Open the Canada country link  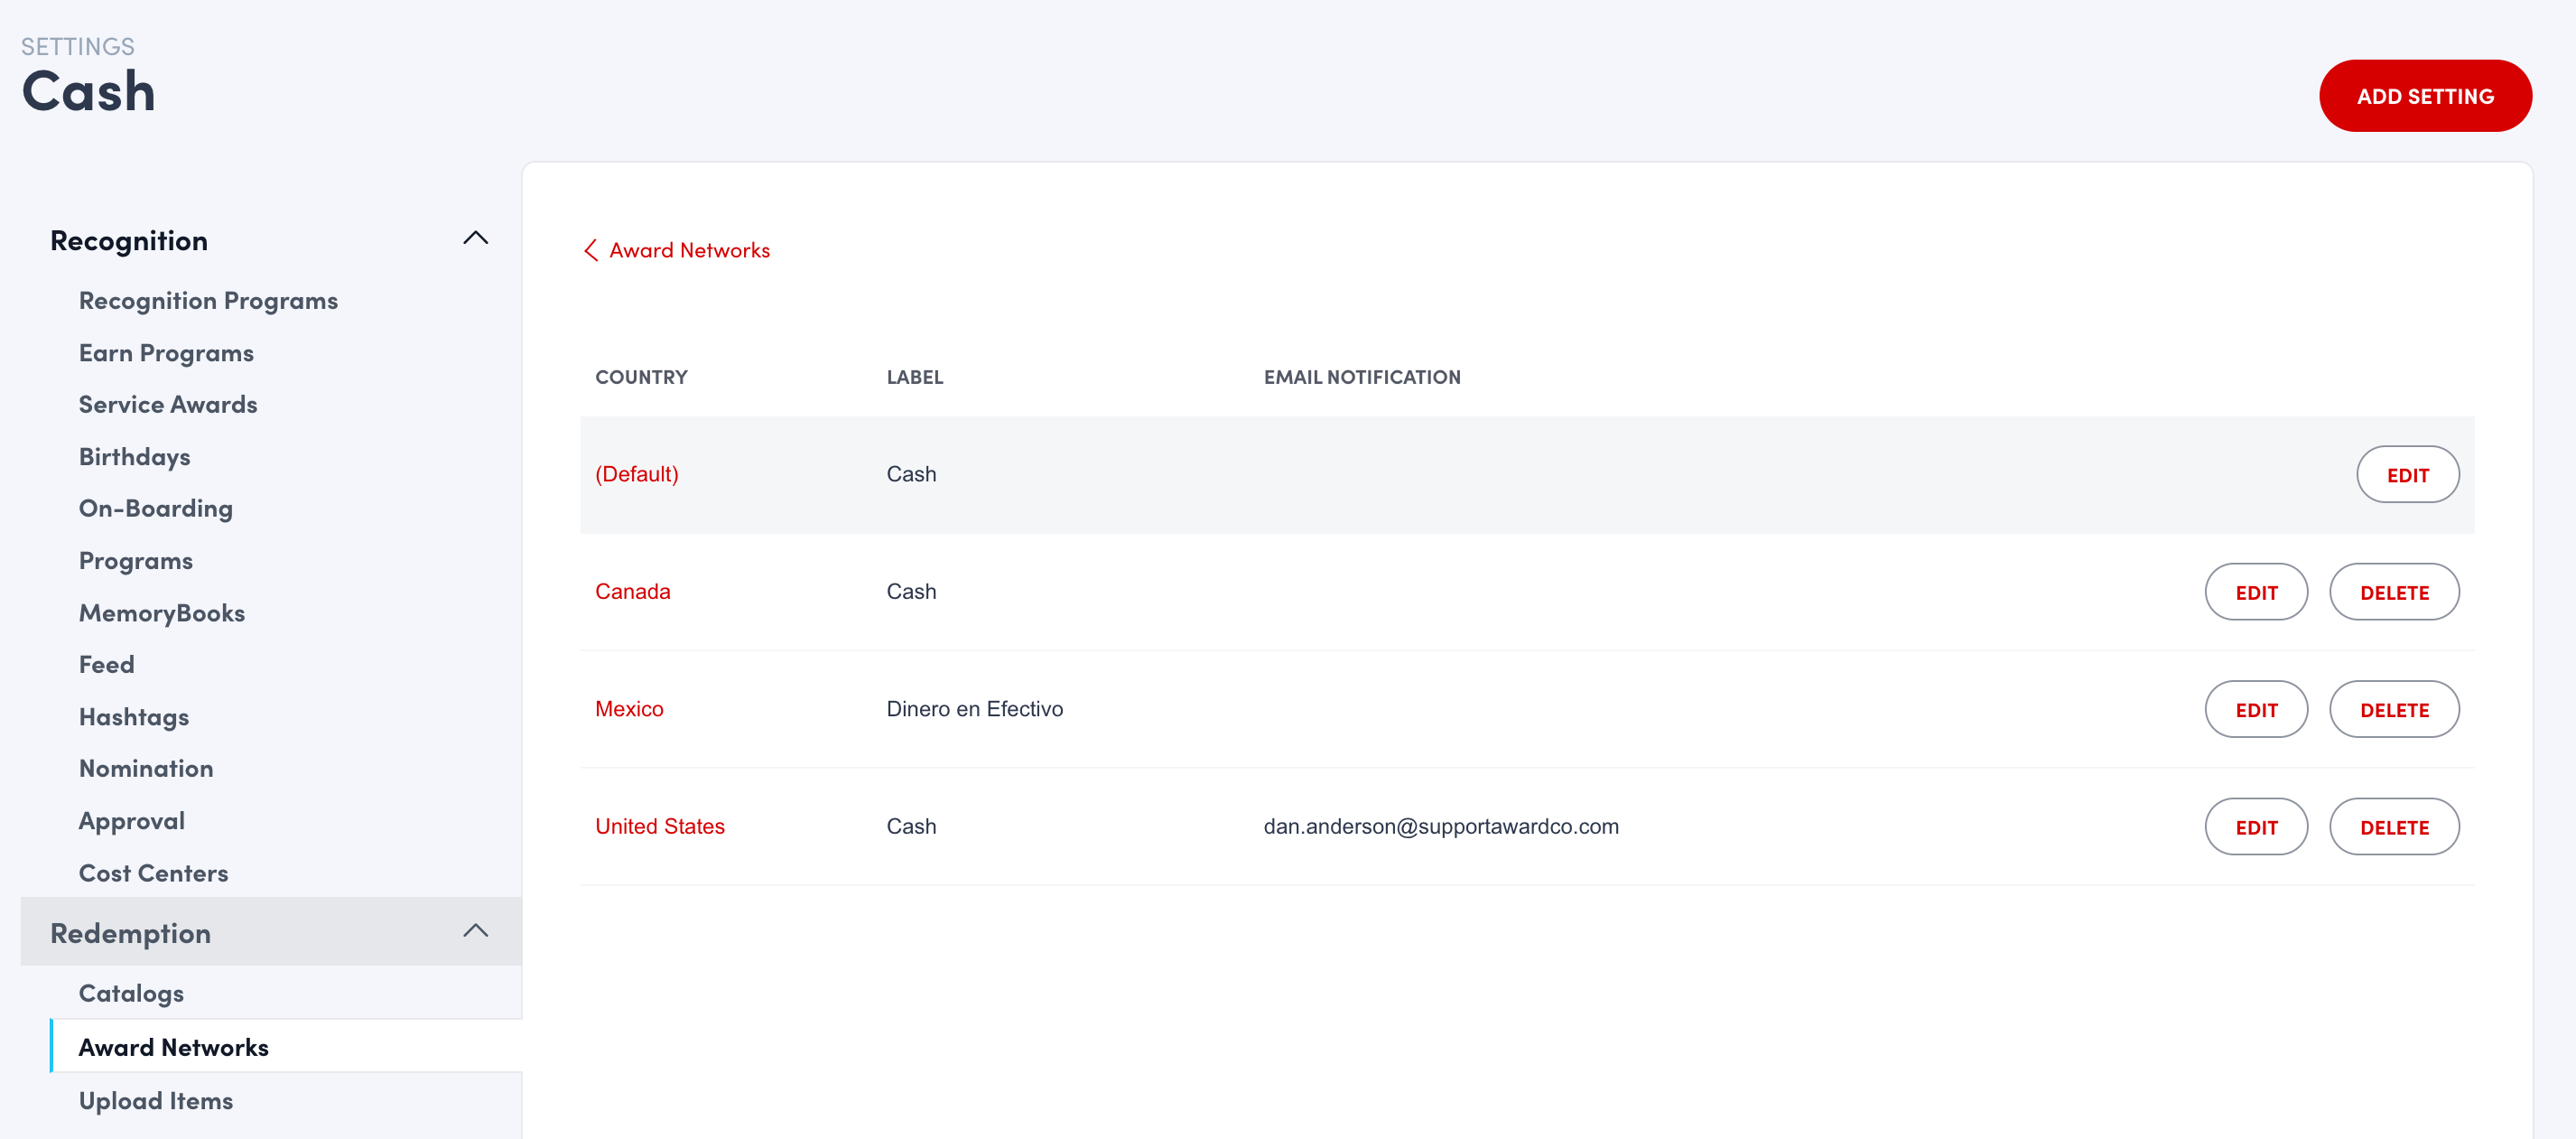[x=632, y=591]
